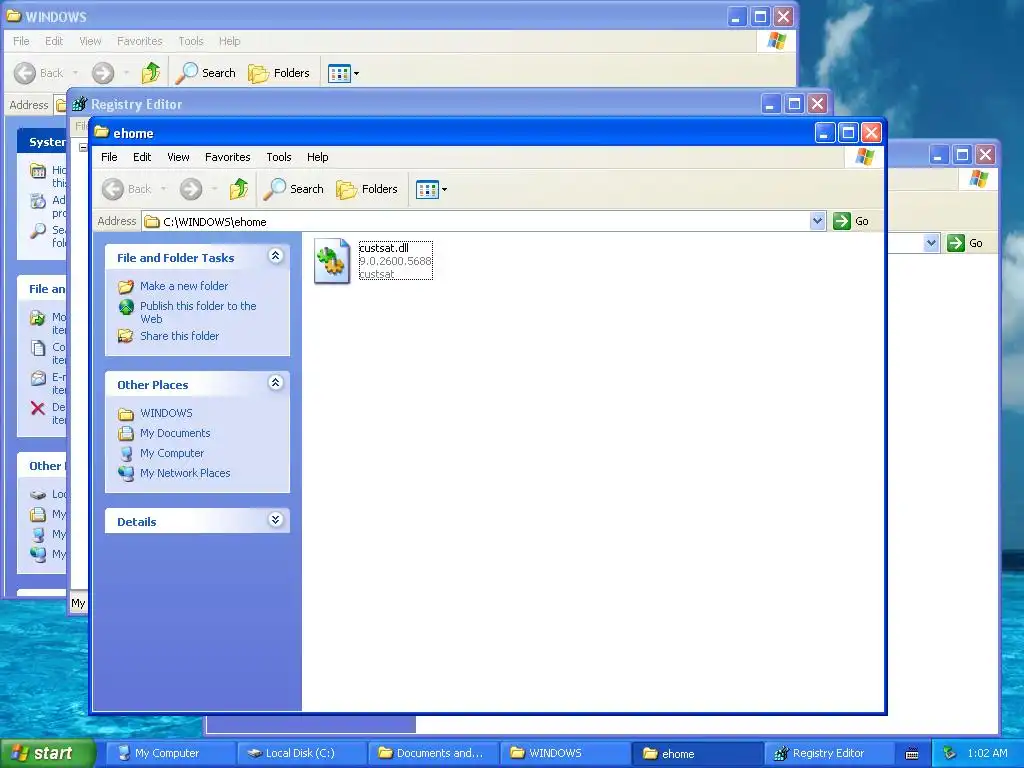Screen dimensions: 1024x768
Task: Click the My Documents icon in Other Places
Action: pos(126,434)
